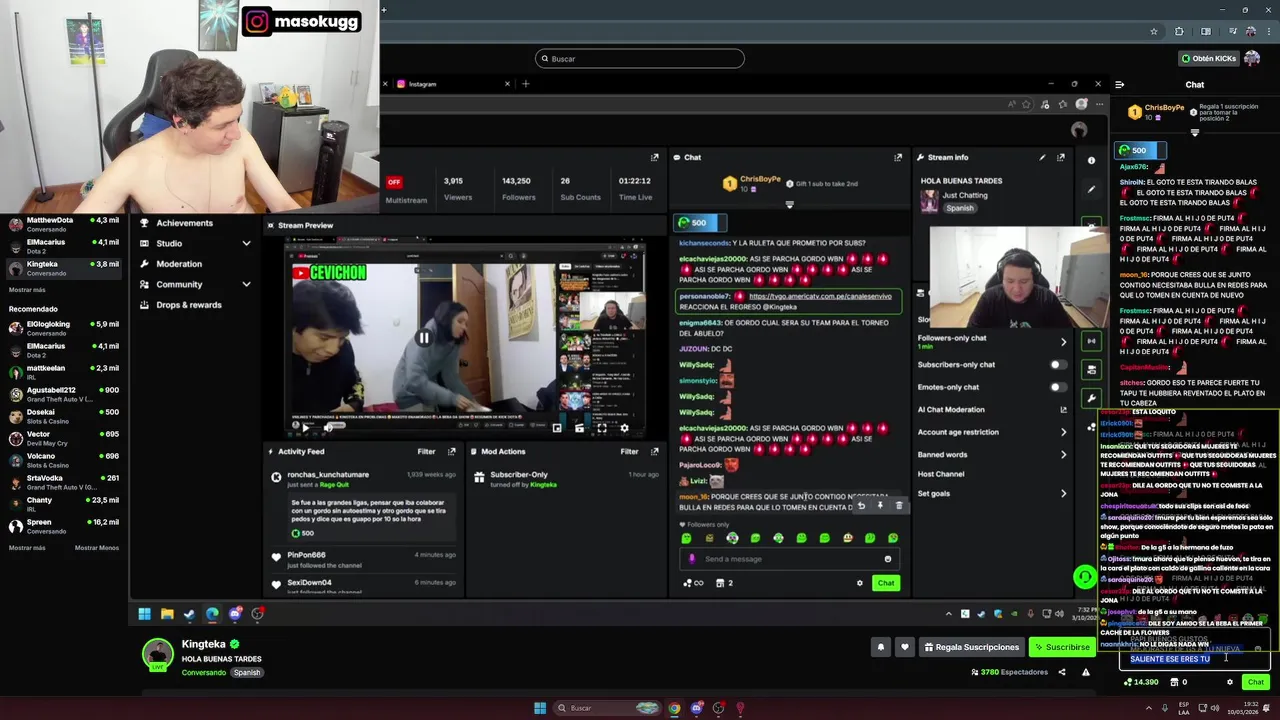The image size is (1280, 720).
Task: Pop out the Stream info panel
Action: (x=1061, y=157)
